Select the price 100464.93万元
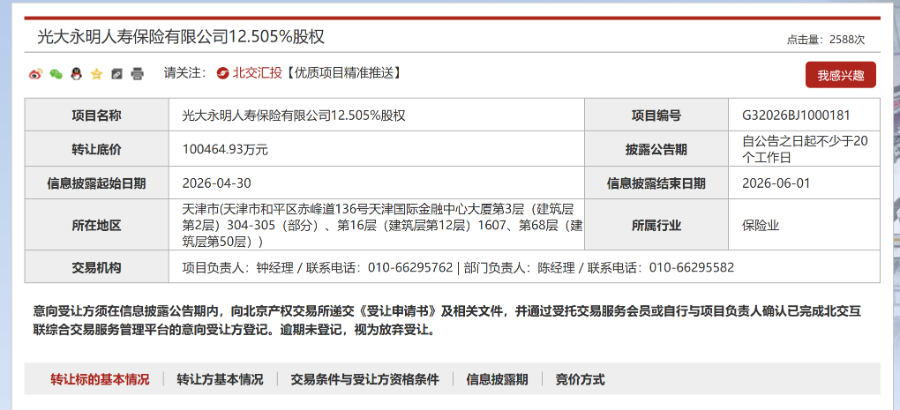This screenshot has width=900, height=410. [225, 149]
